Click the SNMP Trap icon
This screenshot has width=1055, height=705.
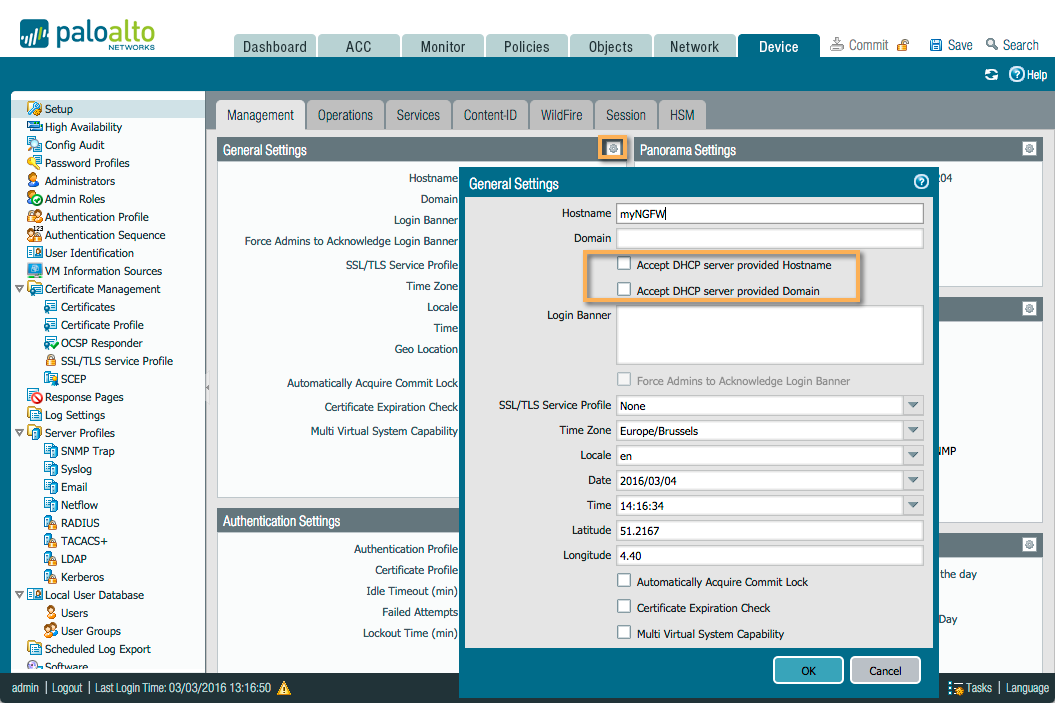50,450
